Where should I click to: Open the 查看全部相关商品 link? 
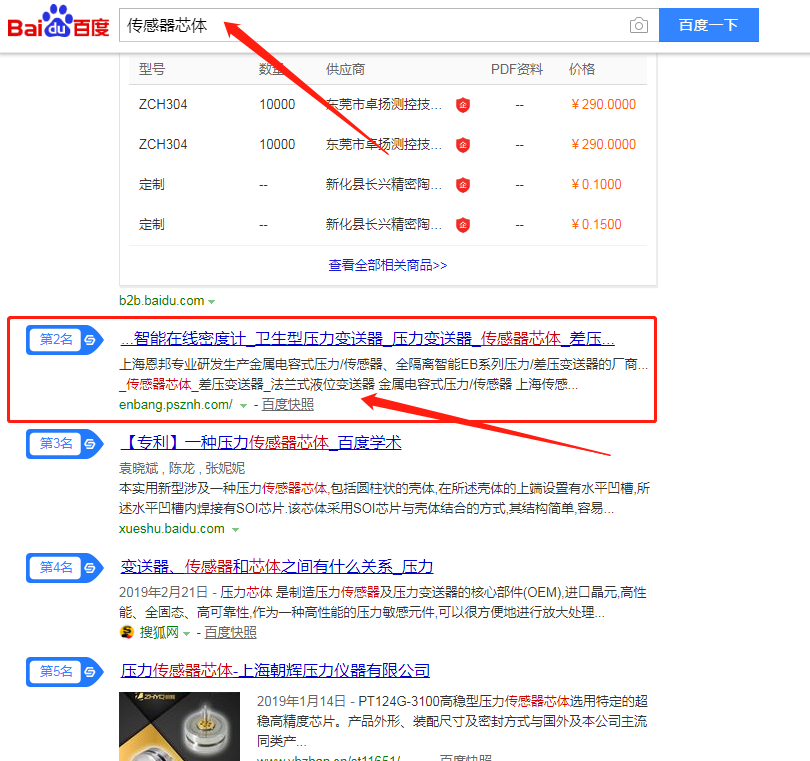[x=388, y=267]
